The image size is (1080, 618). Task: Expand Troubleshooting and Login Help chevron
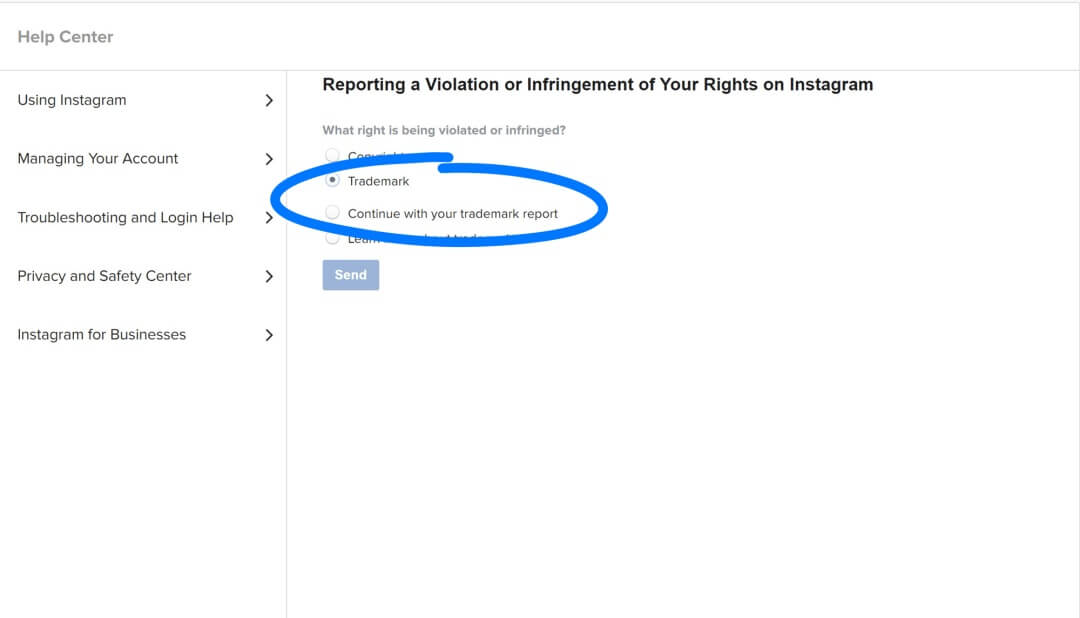269,218
